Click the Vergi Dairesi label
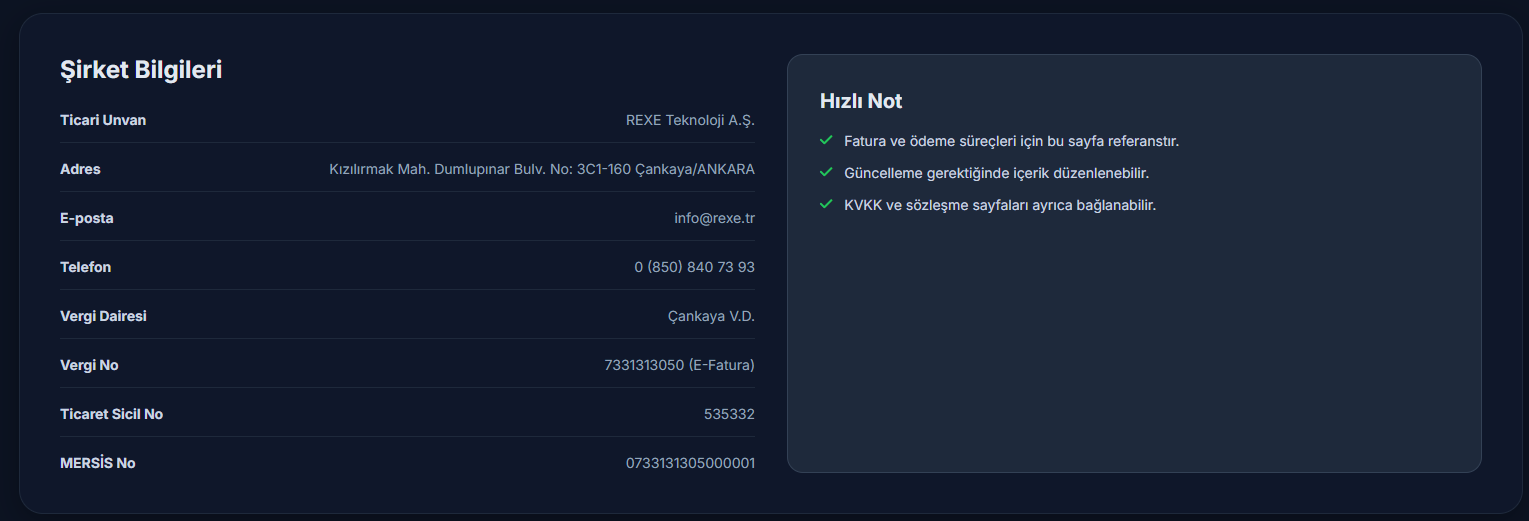 pyautogui.click(x=103, y=316)
